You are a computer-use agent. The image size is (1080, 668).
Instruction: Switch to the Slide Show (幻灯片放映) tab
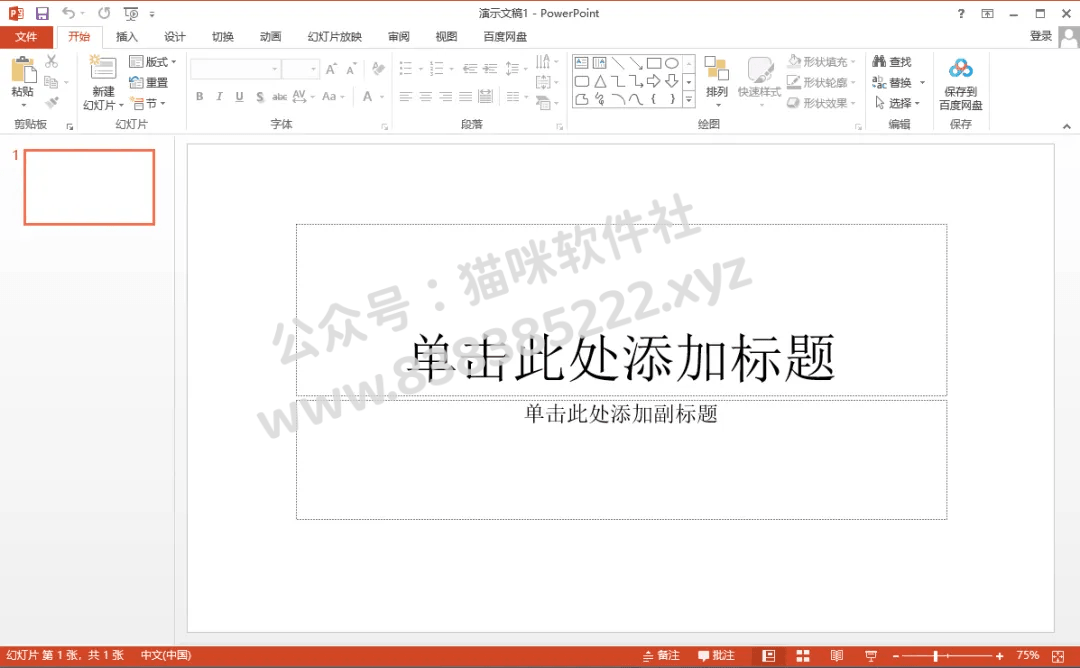click(335, 36)
